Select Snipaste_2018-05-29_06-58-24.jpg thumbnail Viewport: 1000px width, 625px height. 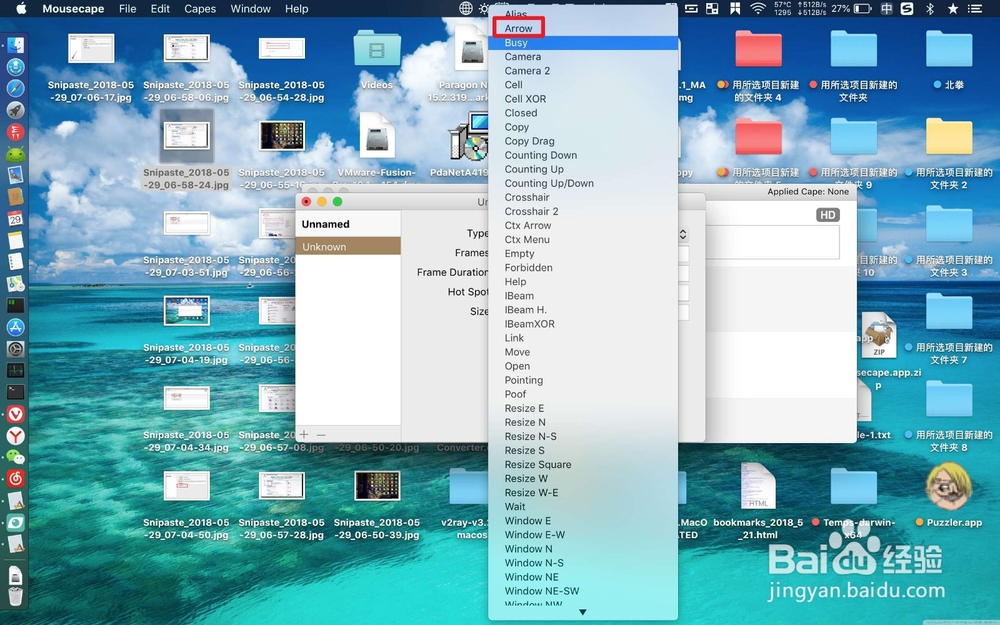186,136
